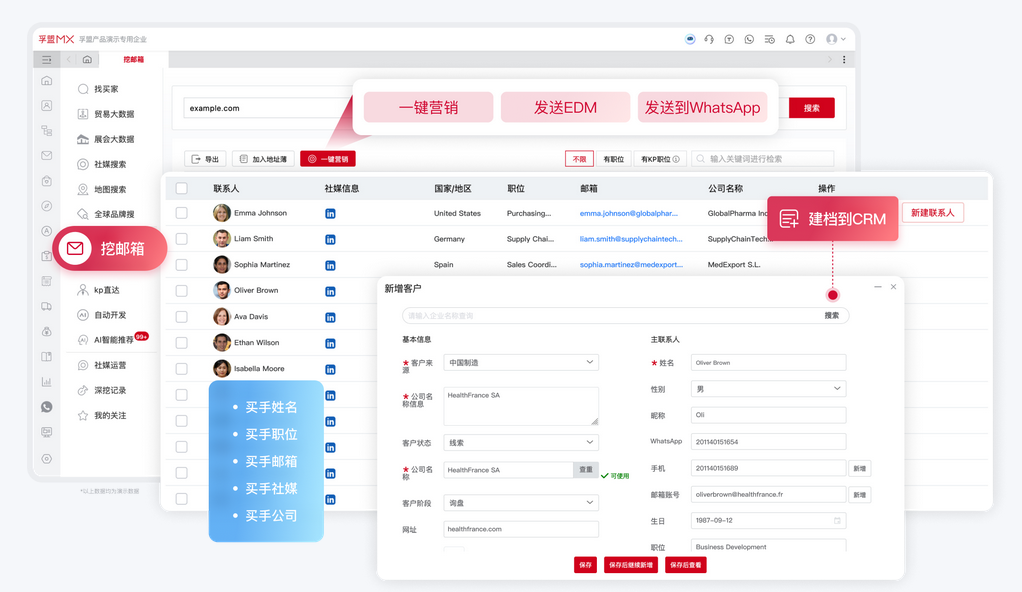Check Sophia Martinez's row checkbox
This screenshot has width=1022, height=592.
pyautogui.click(x=181, y=265)
